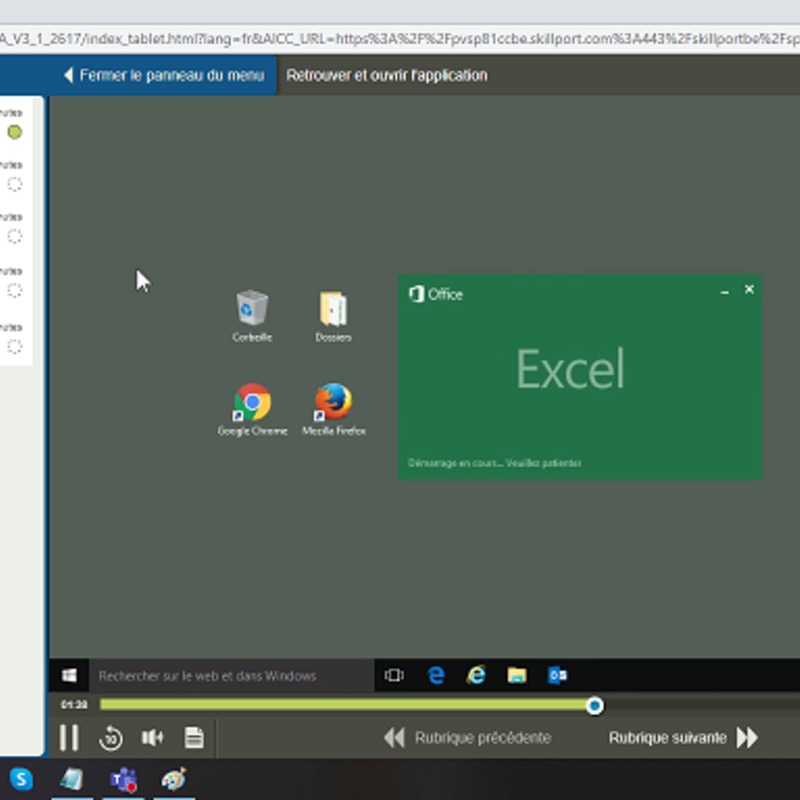This screenshot has width=800, height=800.
Task: Open the File Explorer taskbar icon
Action: (517, 676)
